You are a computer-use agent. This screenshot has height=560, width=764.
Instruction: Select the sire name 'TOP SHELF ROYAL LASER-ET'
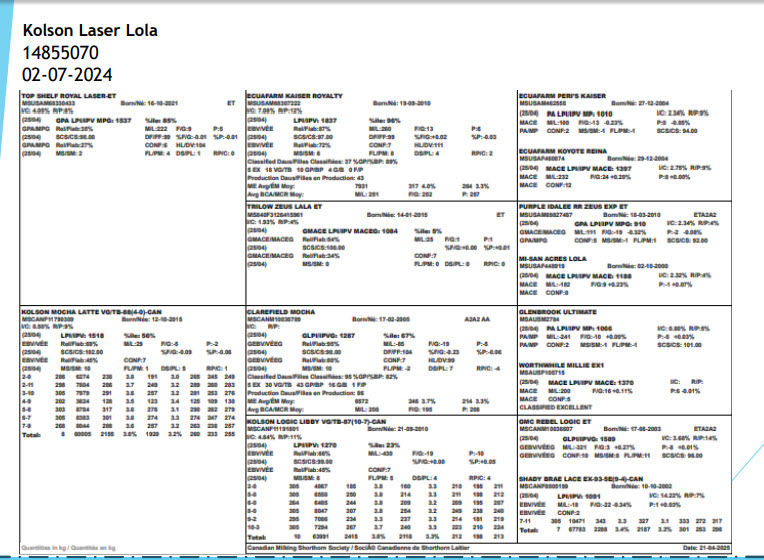click(x=69, y=96)
